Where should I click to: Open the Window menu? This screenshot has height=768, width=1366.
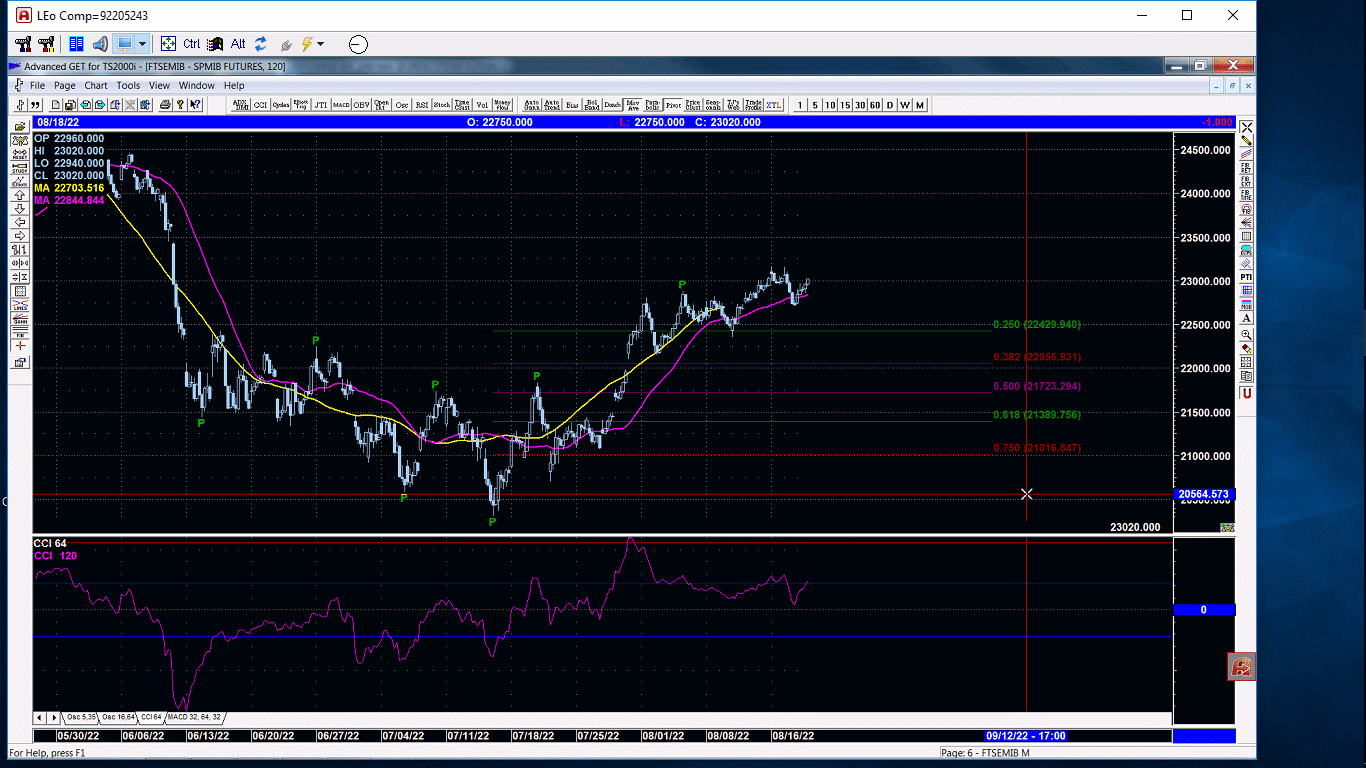coord(197,86)
